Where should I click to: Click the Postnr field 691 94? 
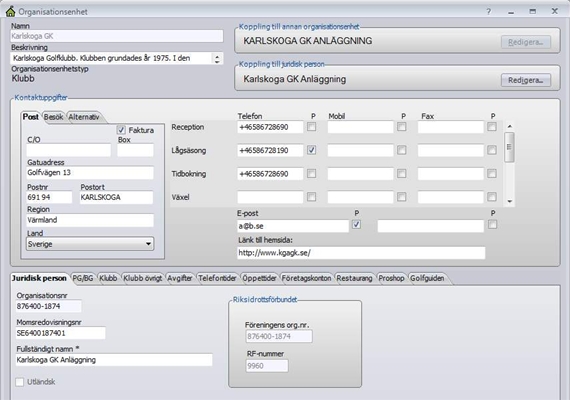(x=49, y=197)
